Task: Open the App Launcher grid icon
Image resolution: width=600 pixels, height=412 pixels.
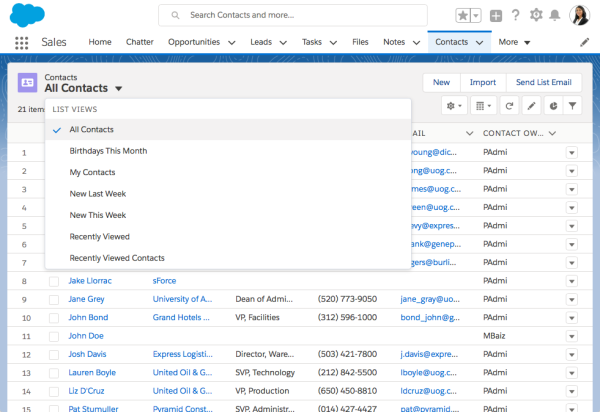Action: (21, 43)
